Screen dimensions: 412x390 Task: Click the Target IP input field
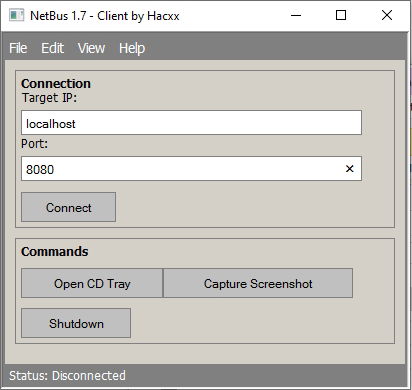[191, 123]
